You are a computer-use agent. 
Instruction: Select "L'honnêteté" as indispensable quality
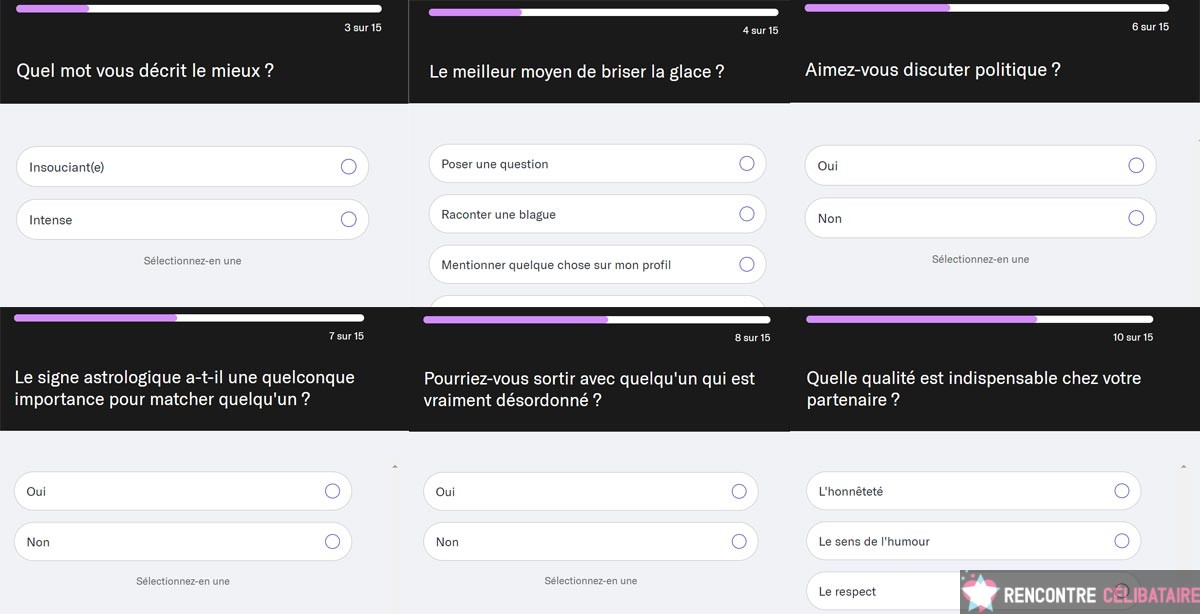(1120, 491)
